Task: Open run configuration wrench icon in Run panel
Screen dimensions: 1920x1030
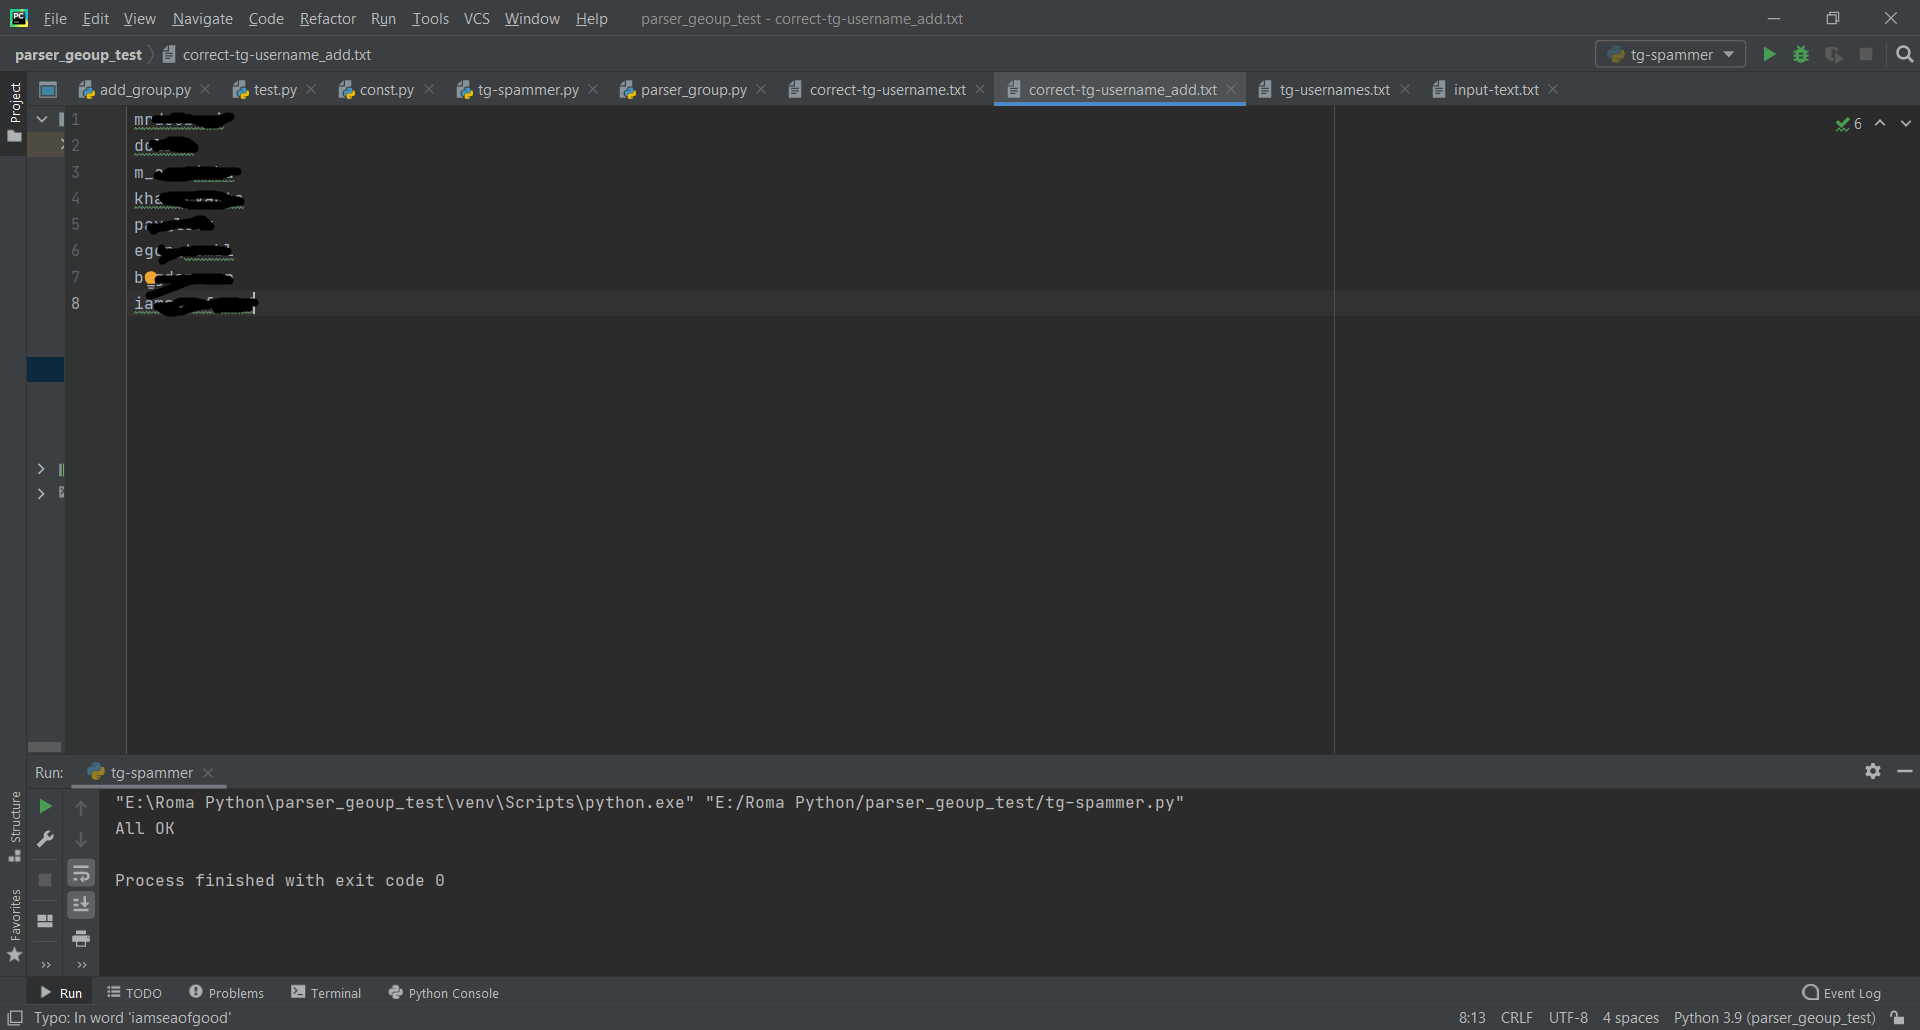Action: [45, 839]
